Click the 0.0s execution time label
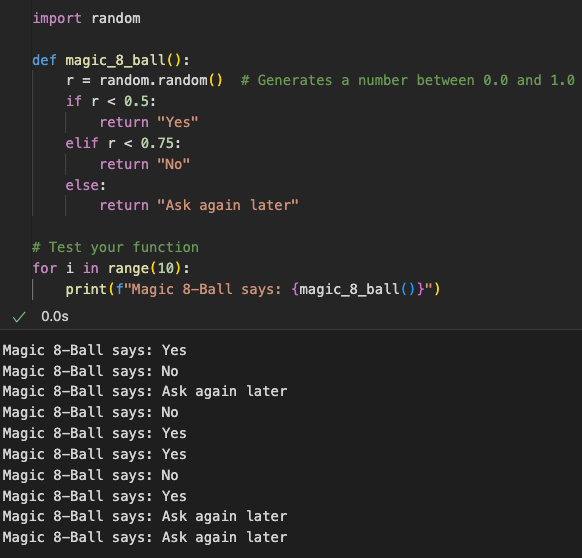The width and height of the screenshot is (582, 558). point(55,316)
